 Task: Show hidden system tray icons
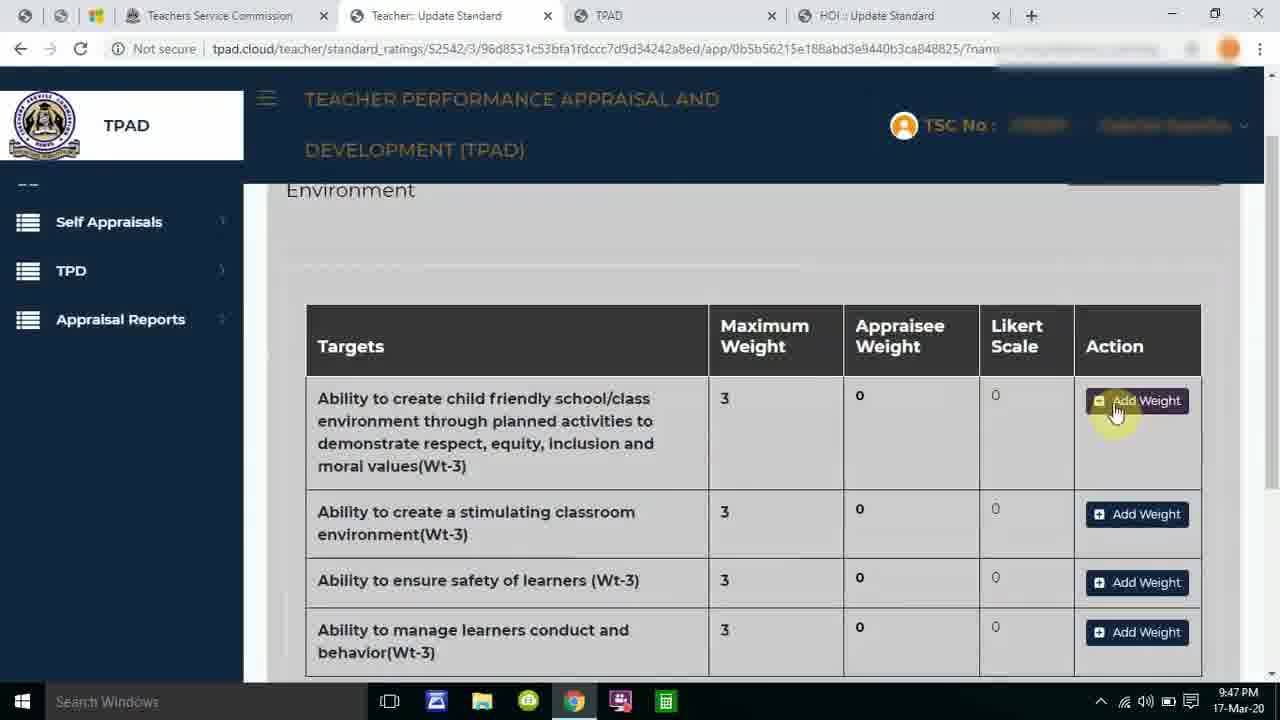coord(1101,701)
